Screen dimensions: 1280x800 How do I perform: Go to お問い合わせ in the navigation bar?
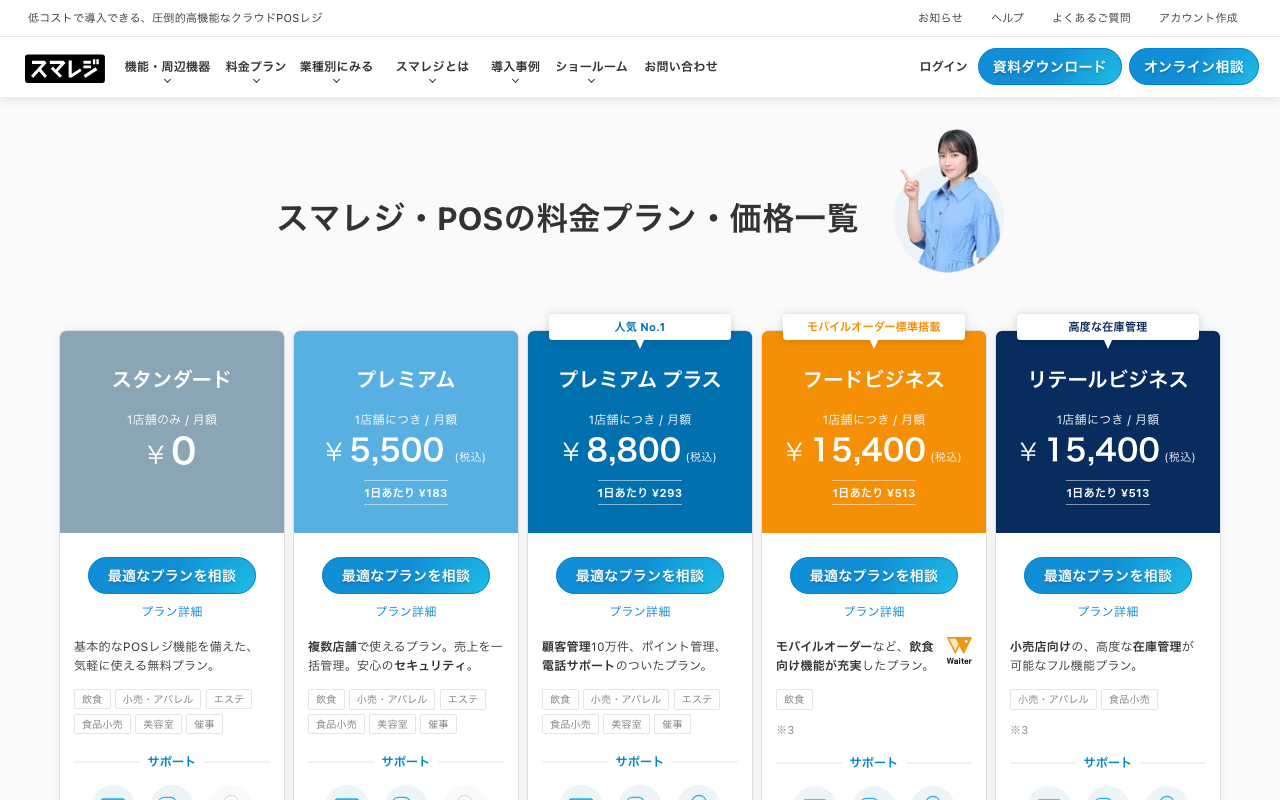[x=681, y=67]
